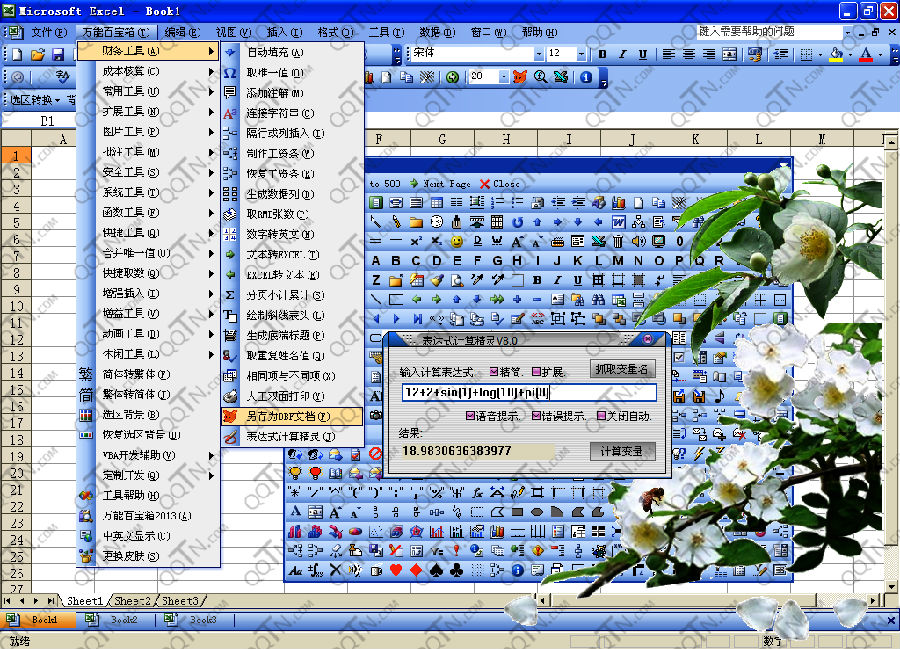The height and width of the screenshot is (649, 900).
Task: Click the Italic formatting icon
Action: click(622, 54)
